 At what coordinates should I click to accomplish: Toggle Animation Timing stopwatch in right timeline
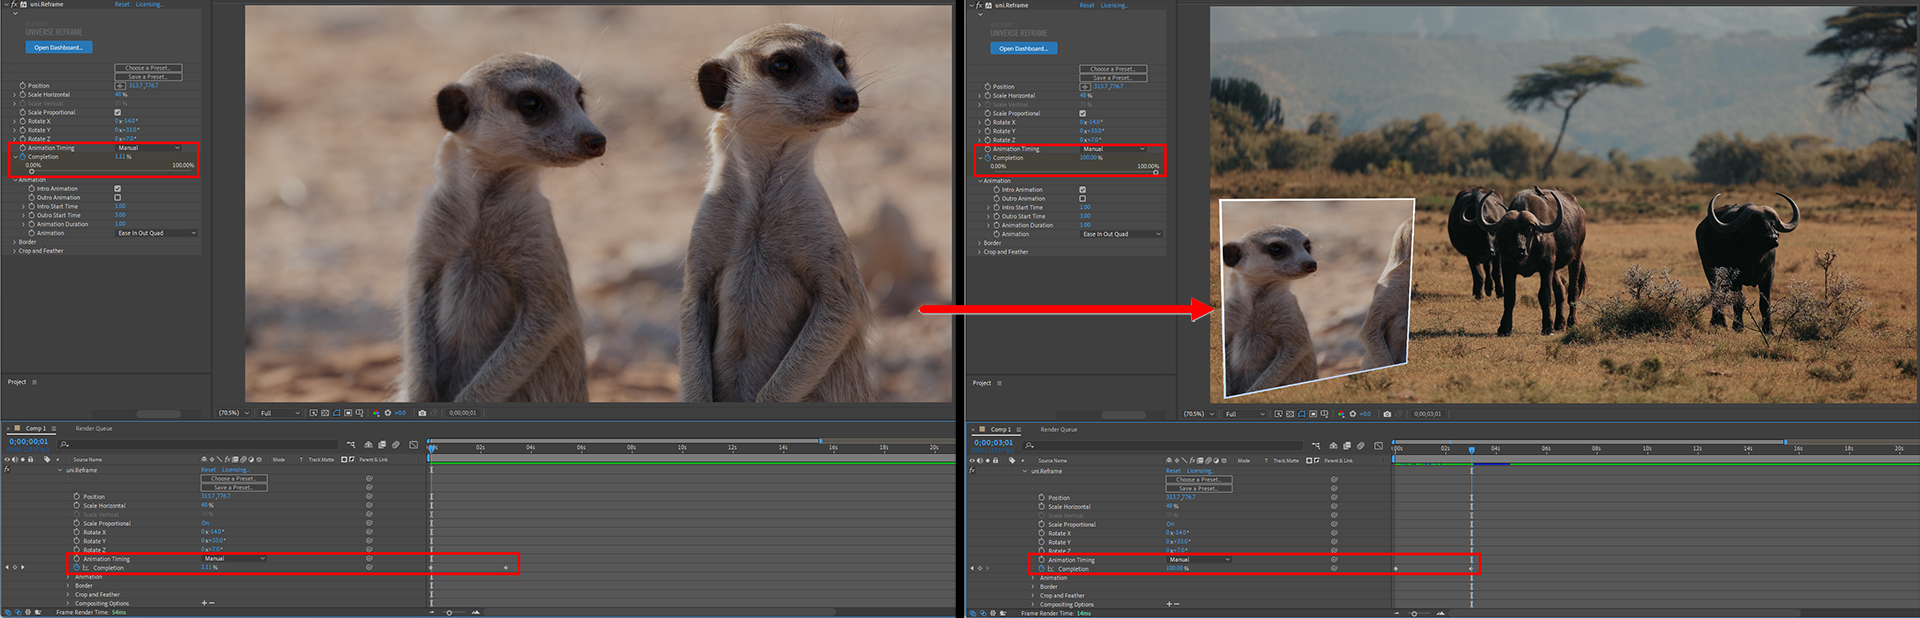tap(1041, 560)
